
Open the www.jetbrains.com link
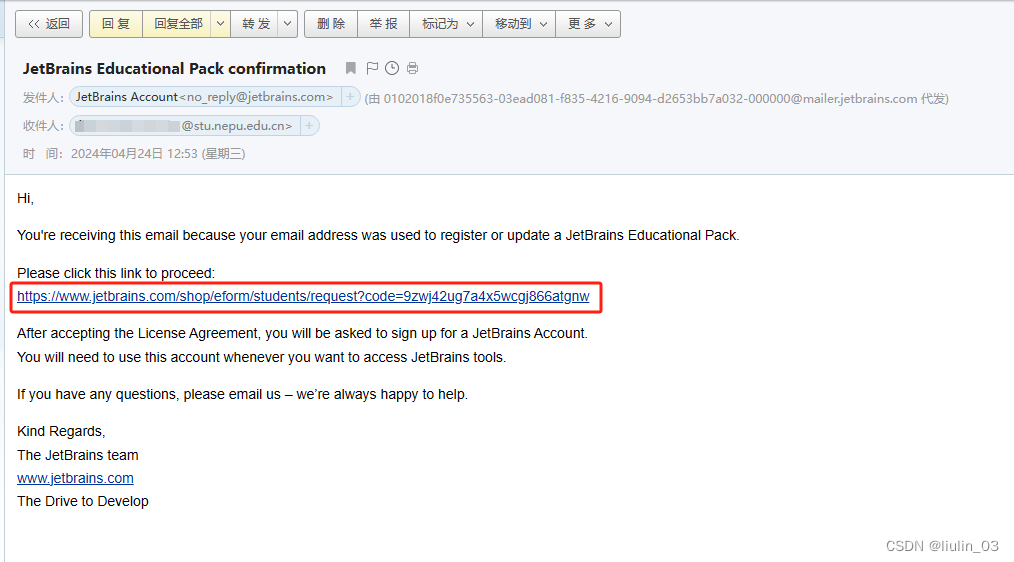[x=75, y=479]
